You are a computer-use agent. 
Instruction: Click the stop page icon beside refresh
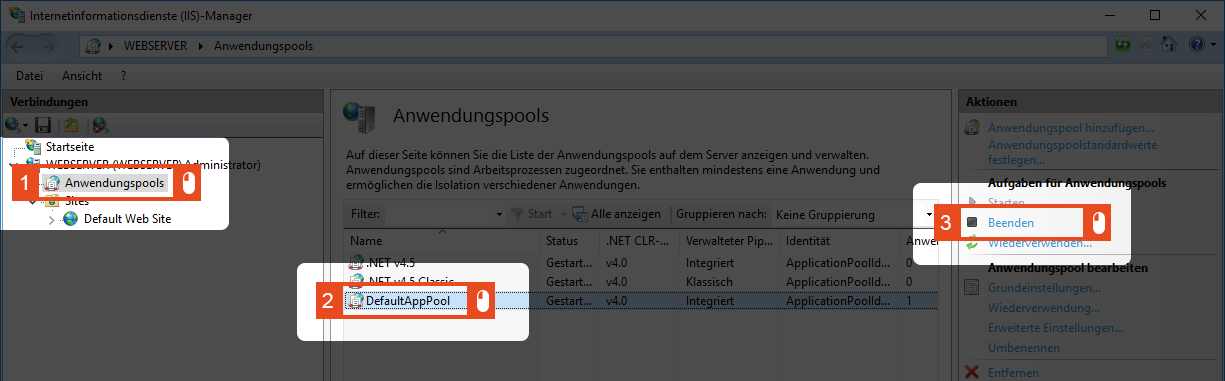tap(1146, 45)
